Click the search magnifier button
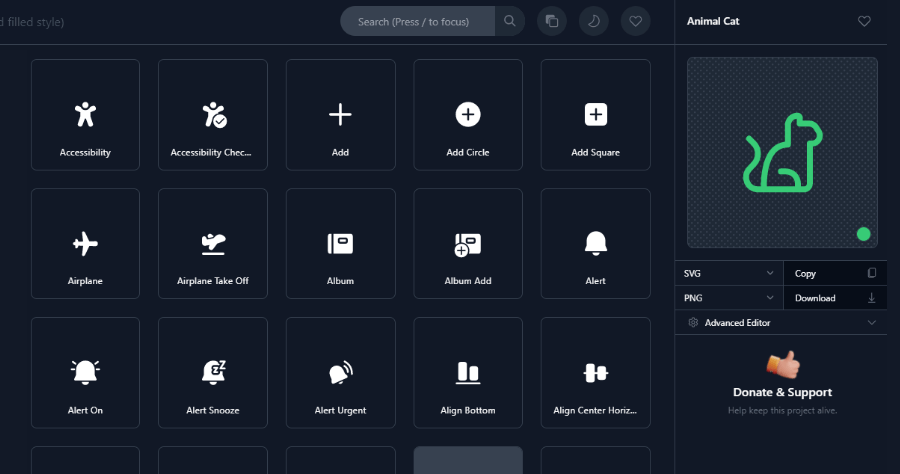This screenshot has height=474, width=900. [510, 21]
